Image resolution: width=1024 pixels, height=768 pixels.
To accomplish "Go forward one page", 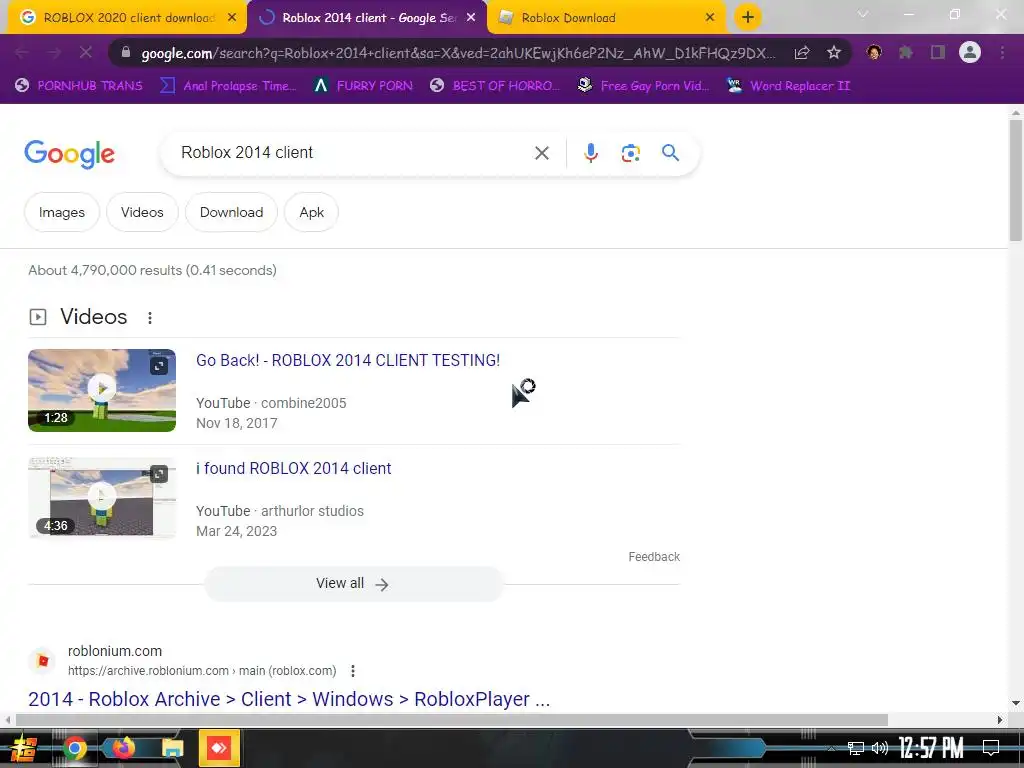I will click(x=54, y=53).
